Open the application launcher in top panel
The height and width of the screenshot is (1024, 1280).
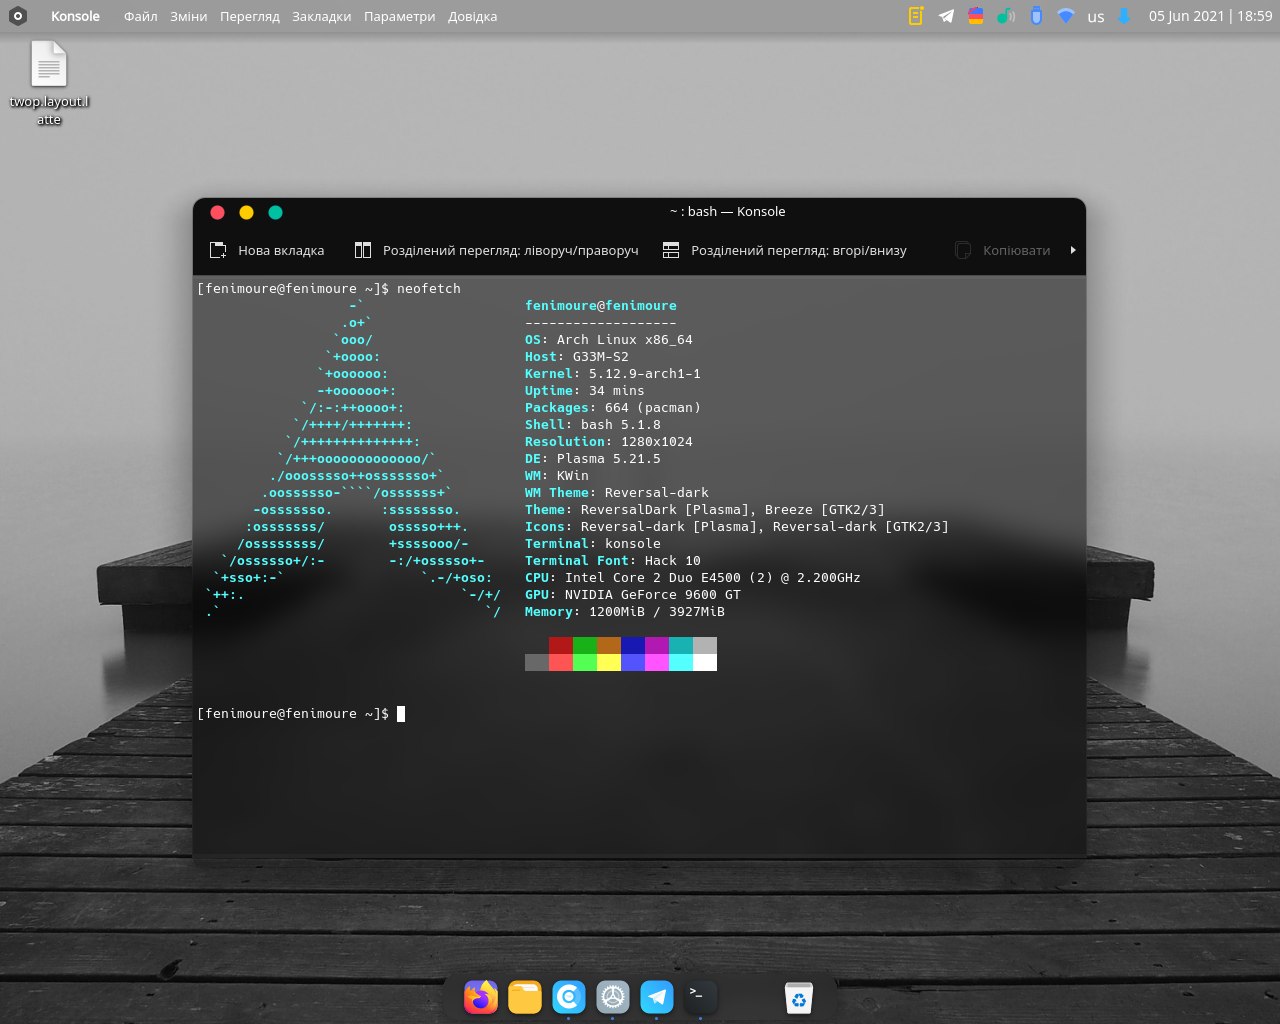pyautogui.click(x=17, y=16)
